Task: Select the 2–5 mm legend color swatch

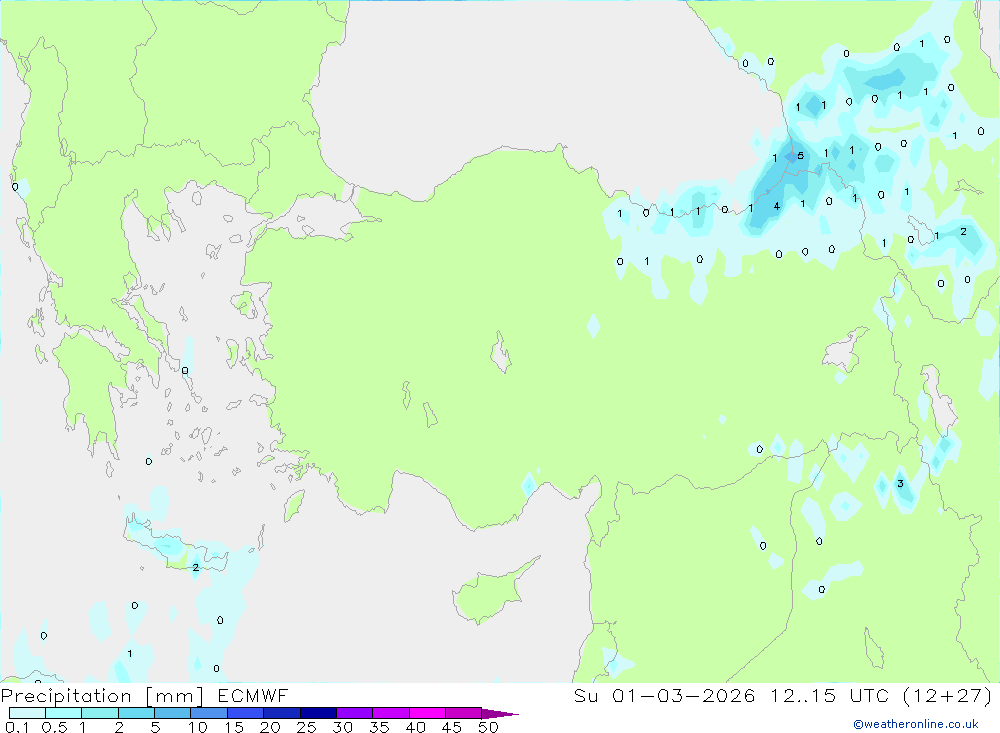Action: 136,713
